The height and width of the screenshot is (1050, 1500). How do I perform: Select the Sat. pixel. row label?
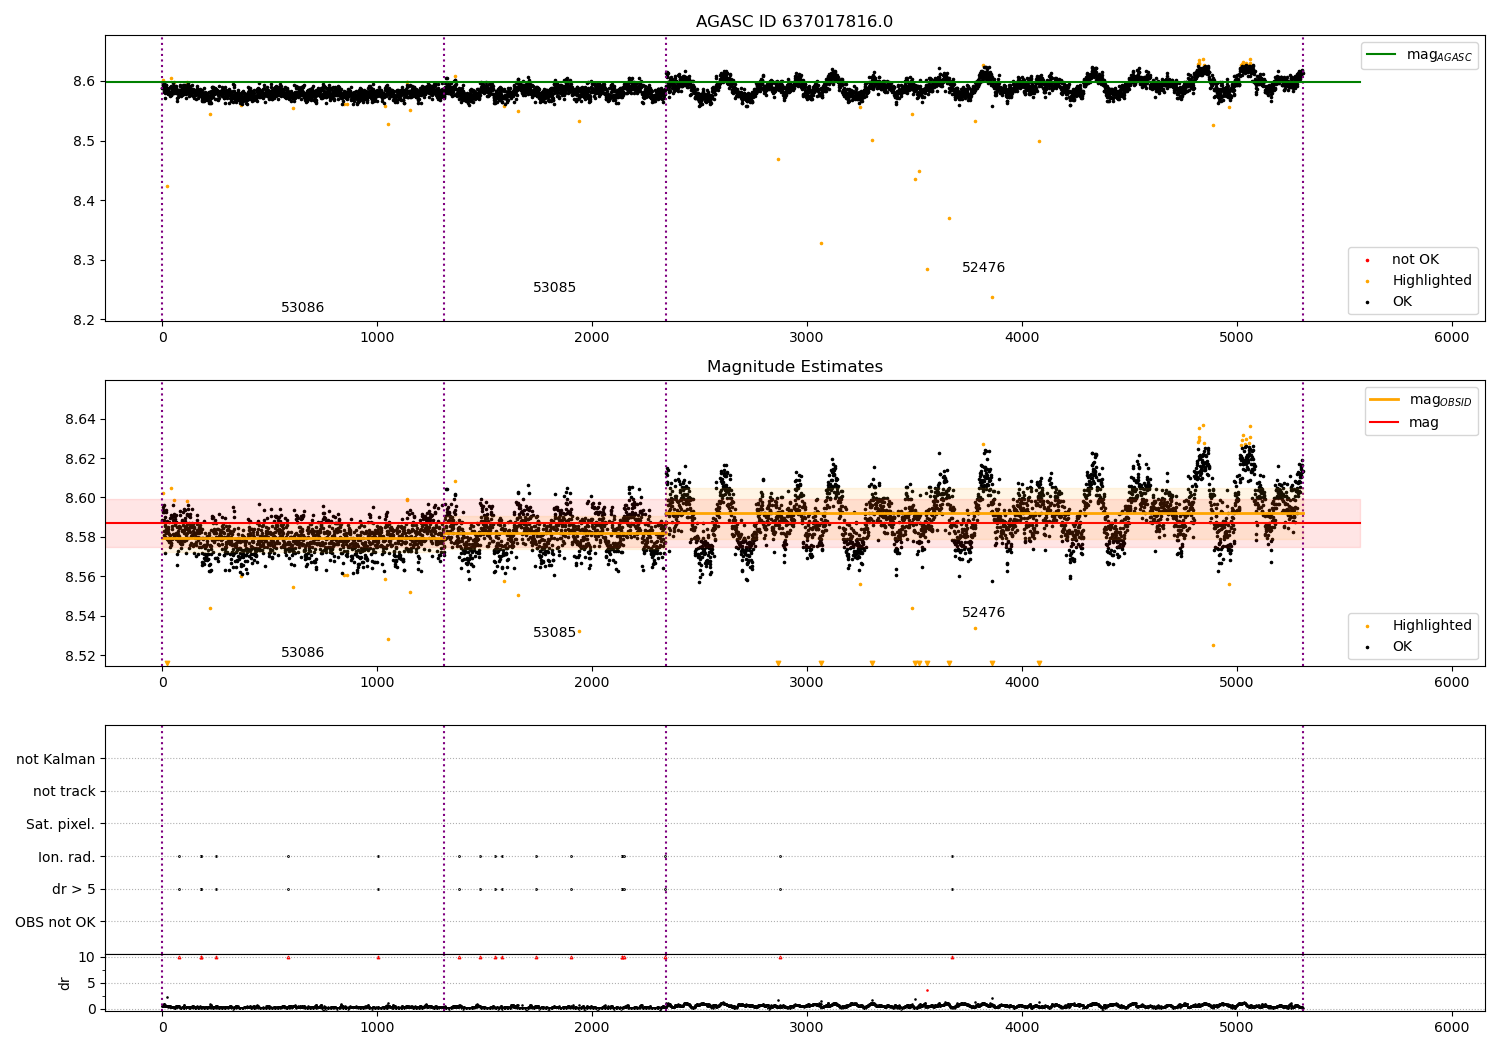61,825
